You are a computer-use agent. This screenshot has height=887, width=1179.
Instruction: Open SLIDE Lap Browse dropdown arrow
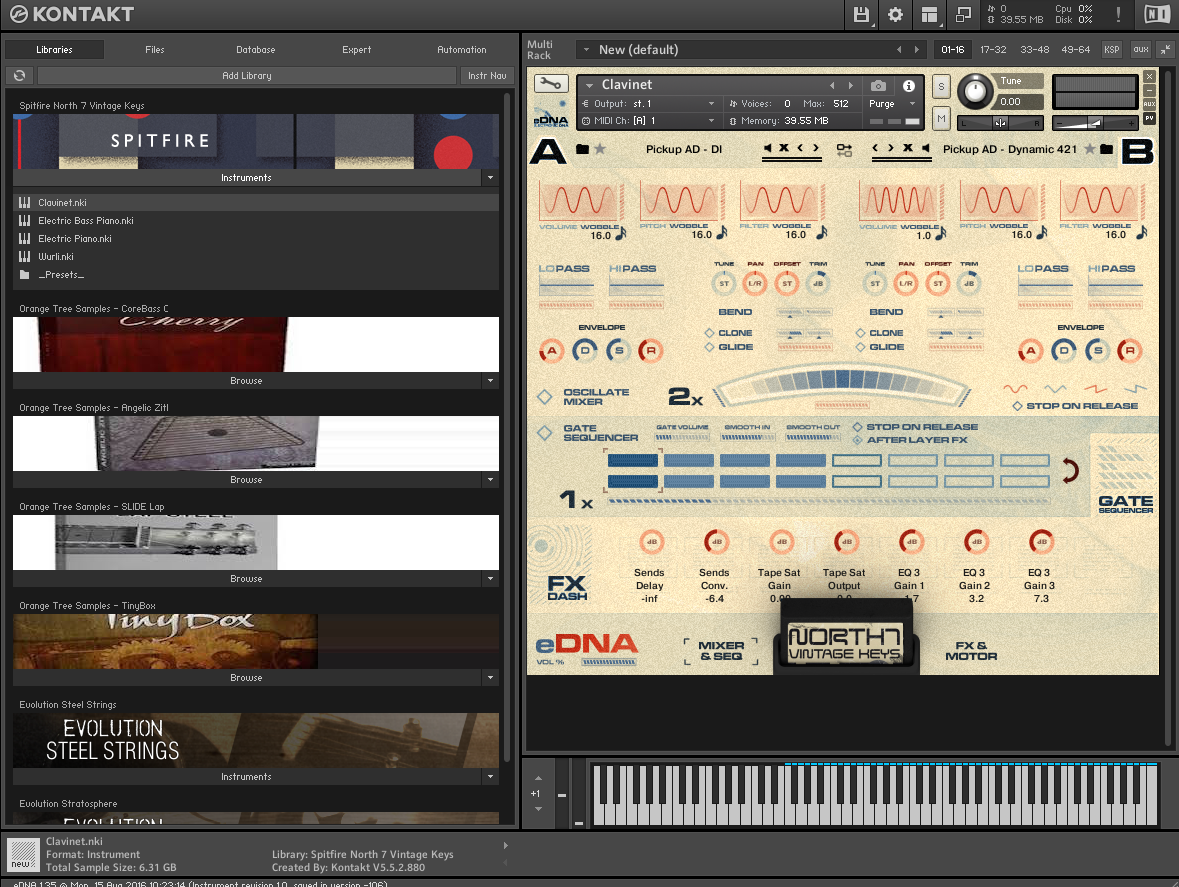[490, 579]
